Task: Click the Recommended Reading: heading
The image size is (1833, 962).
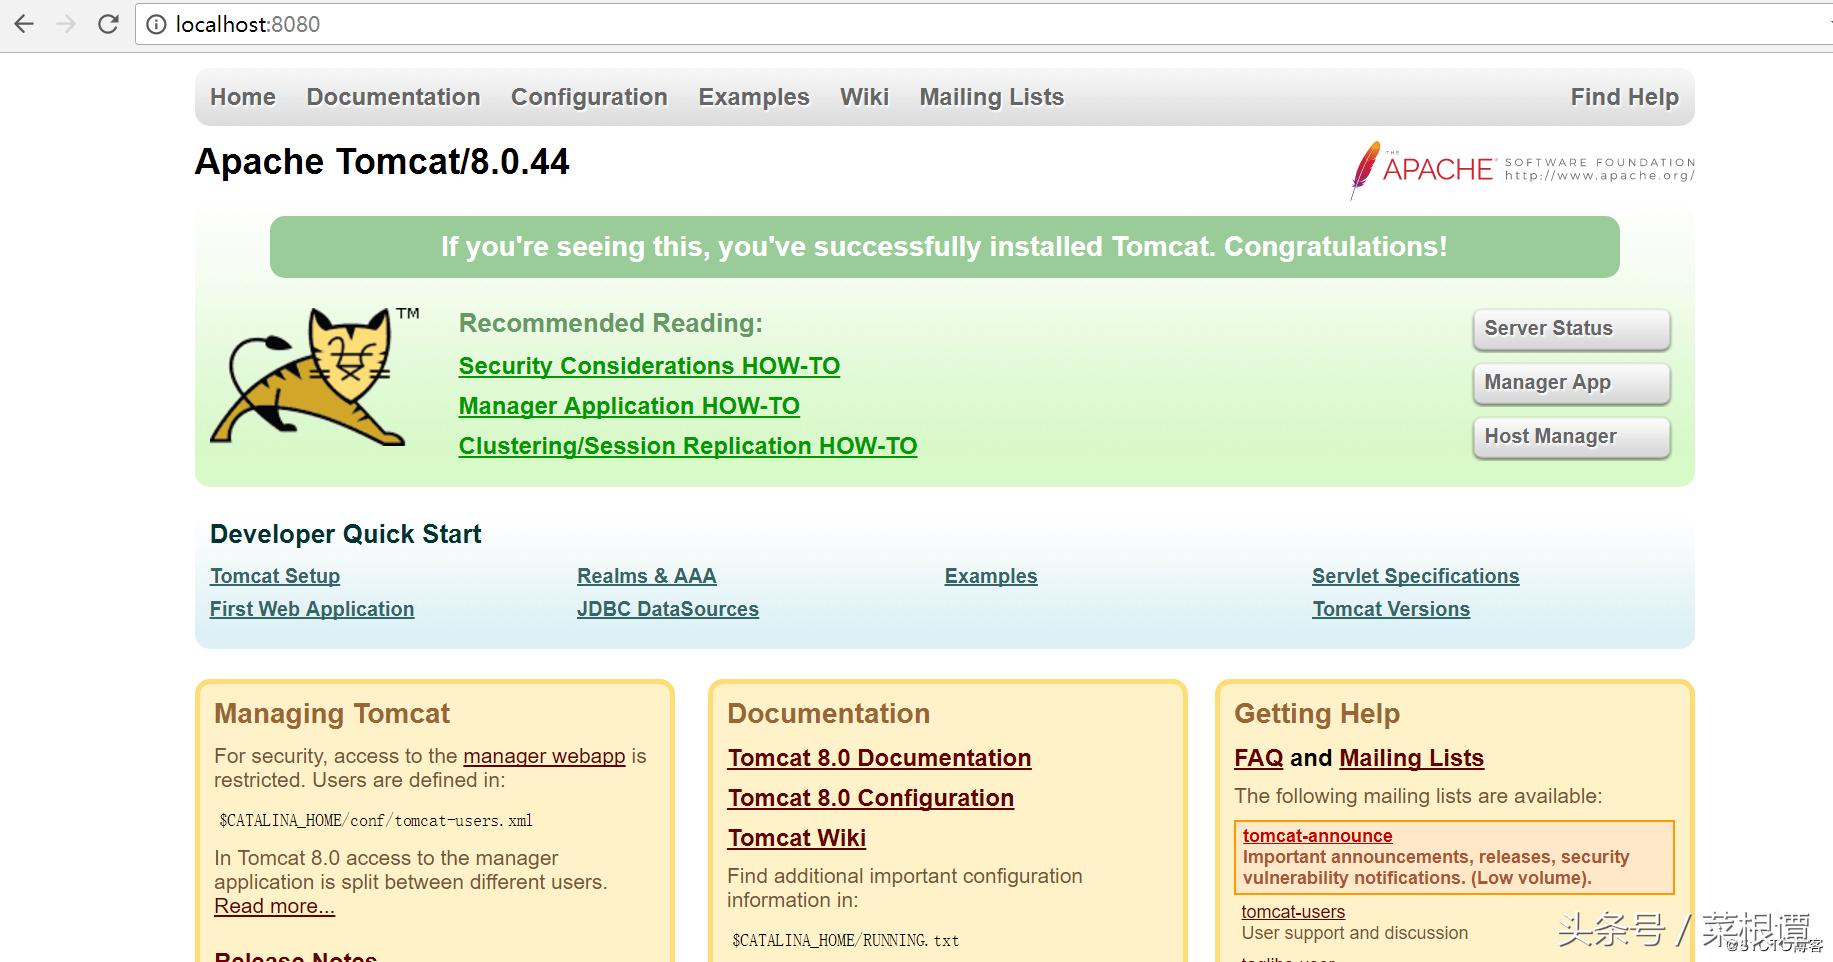Action: (611, 323)
